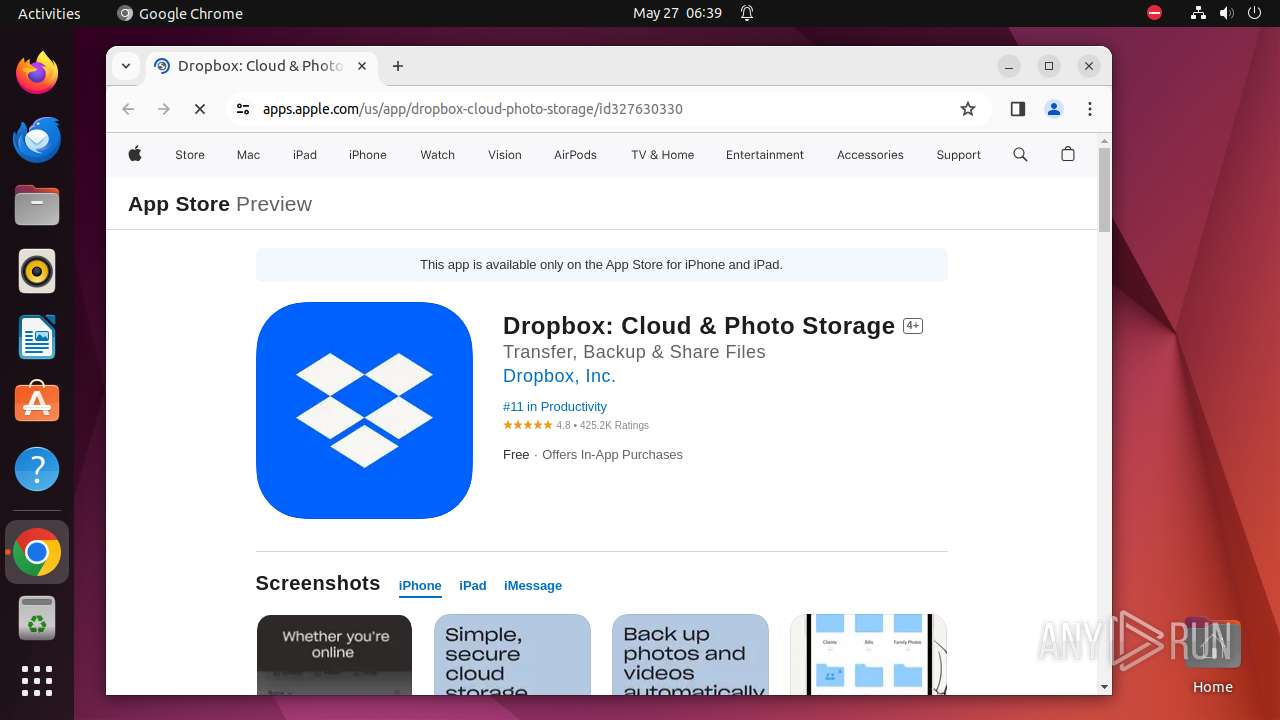Open the Files manager in the dock
Image resolution: width=1280 pixels, height=720 pixels.
[x=37, y=205]
